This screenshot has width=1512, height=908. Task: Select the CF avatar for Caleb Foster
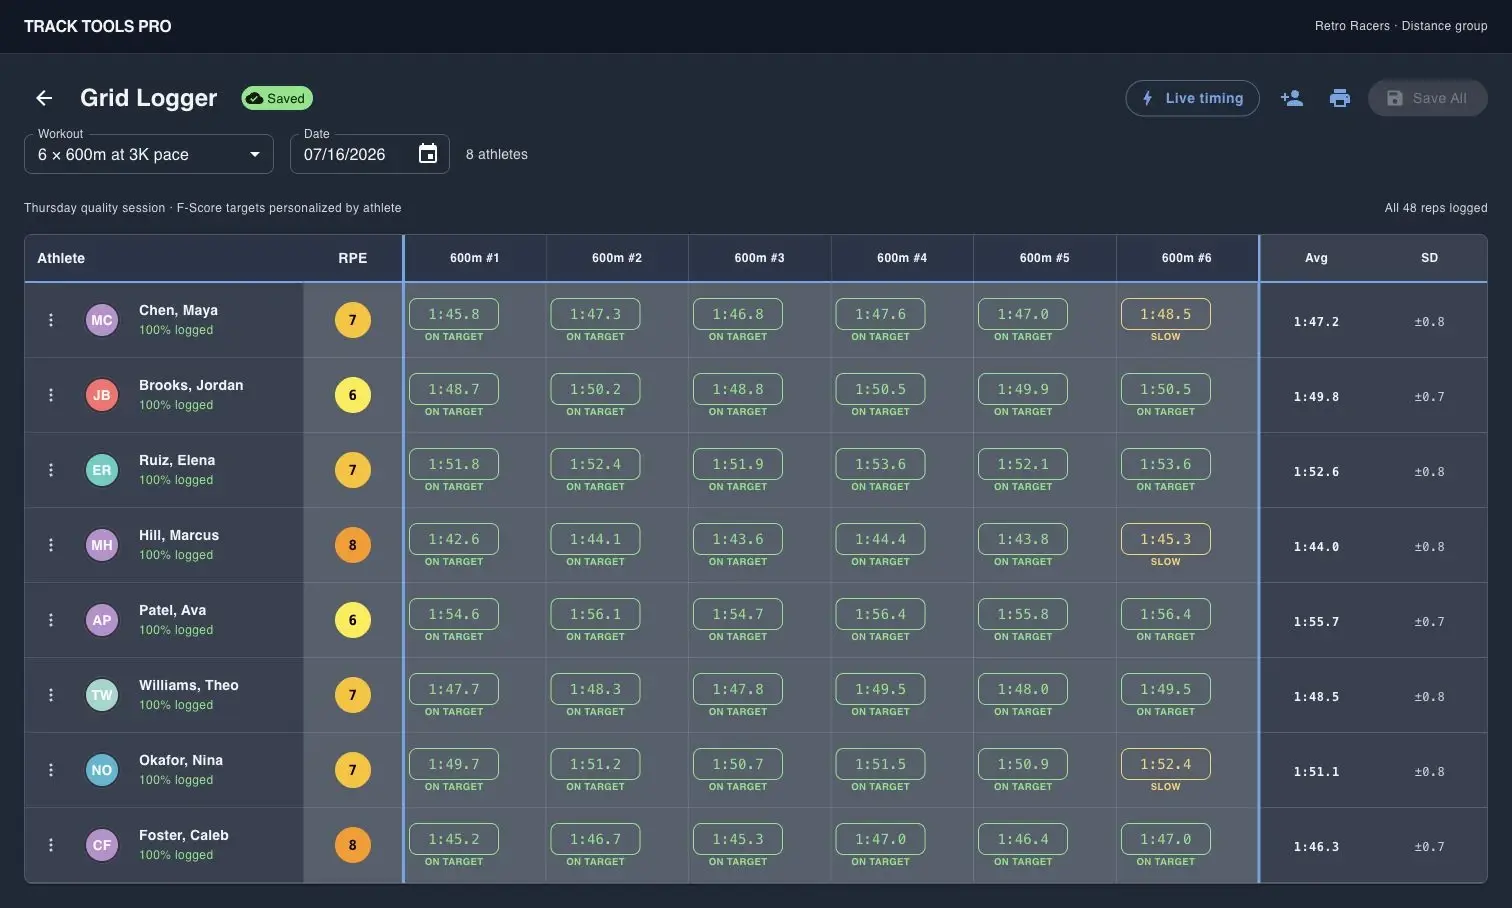tap(102, 845)
